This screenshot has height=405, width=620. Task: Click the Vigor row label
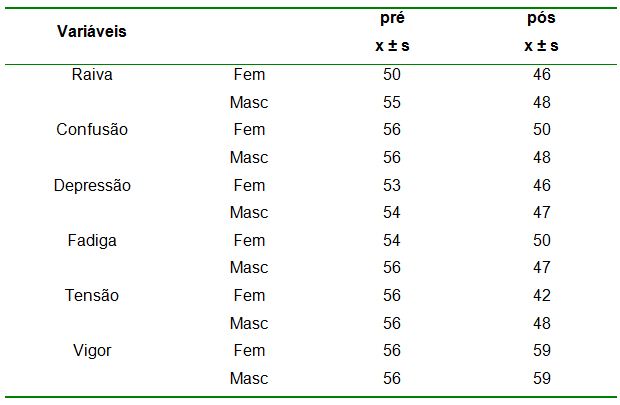92,351
